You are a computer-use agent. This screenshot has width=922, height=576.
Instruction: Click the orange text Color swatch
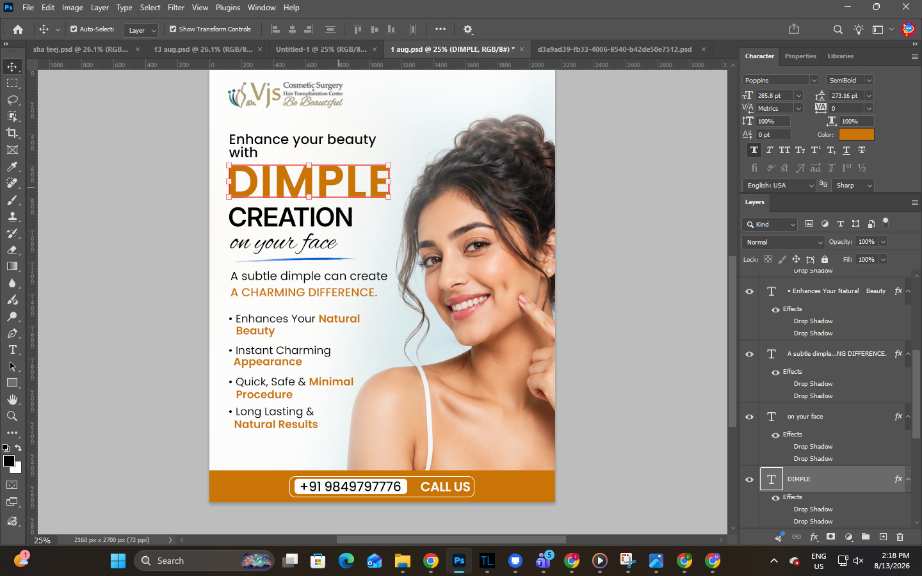coord(856,135)
